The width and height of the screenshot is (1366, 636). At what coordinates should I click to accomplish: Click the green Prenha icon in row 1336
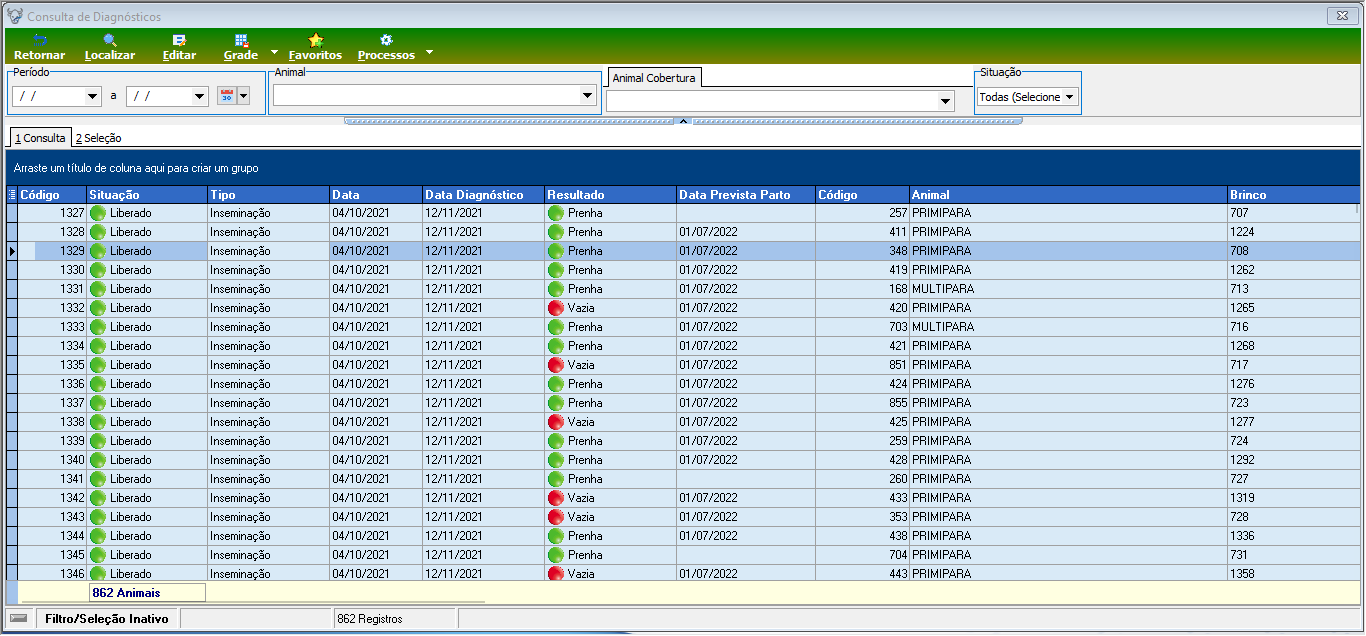click(x=556, y=384)
